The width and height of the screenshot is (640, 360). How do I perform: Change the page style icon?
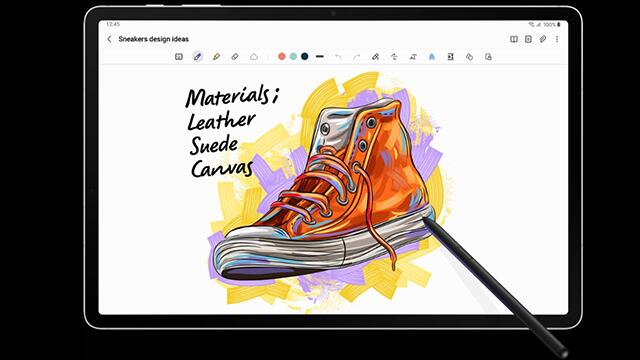click(x=469, y=57)
